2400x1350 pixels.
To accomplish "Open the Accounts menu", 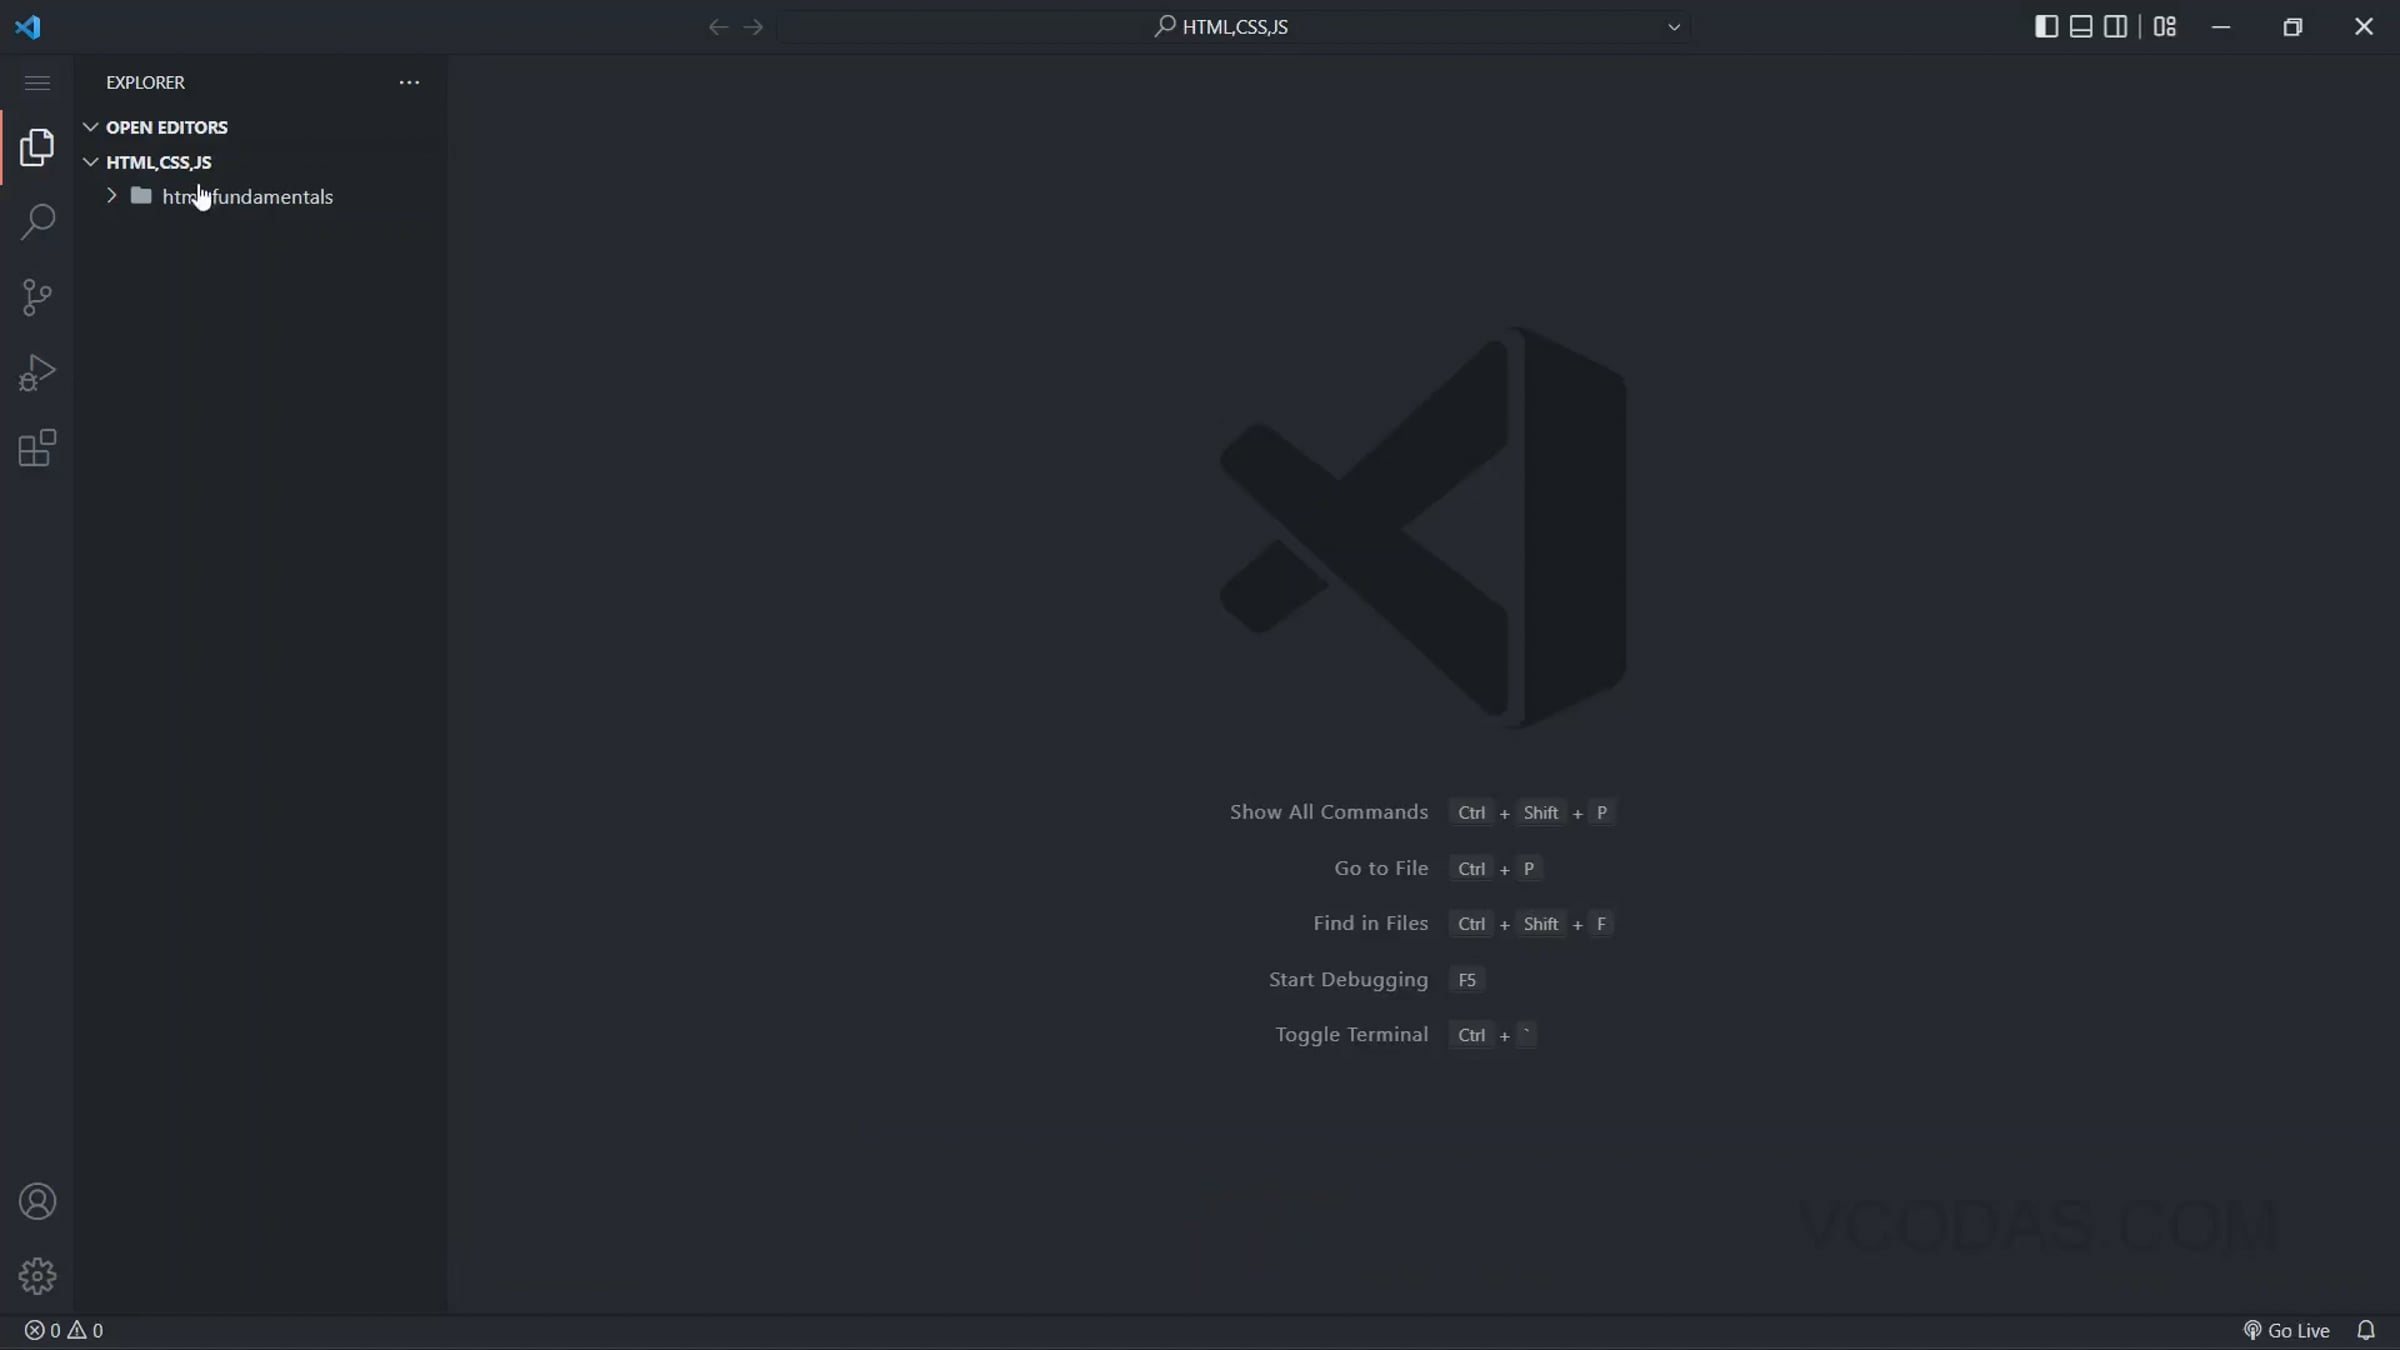I will tap(37, 1201).
